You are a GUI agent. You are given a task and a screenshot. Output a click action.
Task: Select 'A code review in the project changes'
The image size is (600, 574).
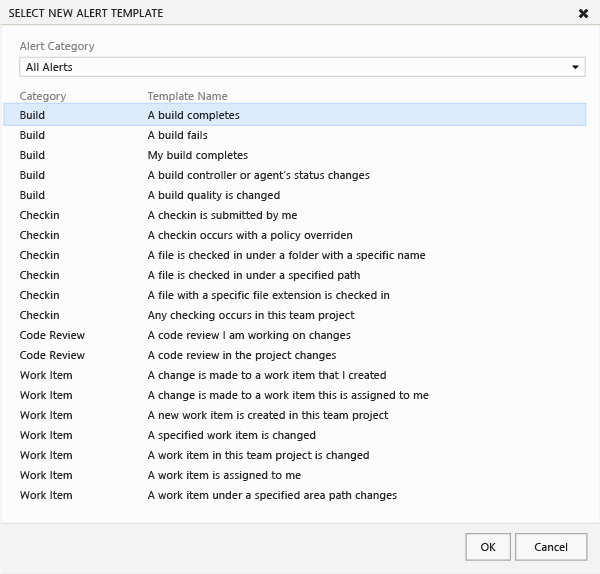pyautogui.click(x=295, y=355)
